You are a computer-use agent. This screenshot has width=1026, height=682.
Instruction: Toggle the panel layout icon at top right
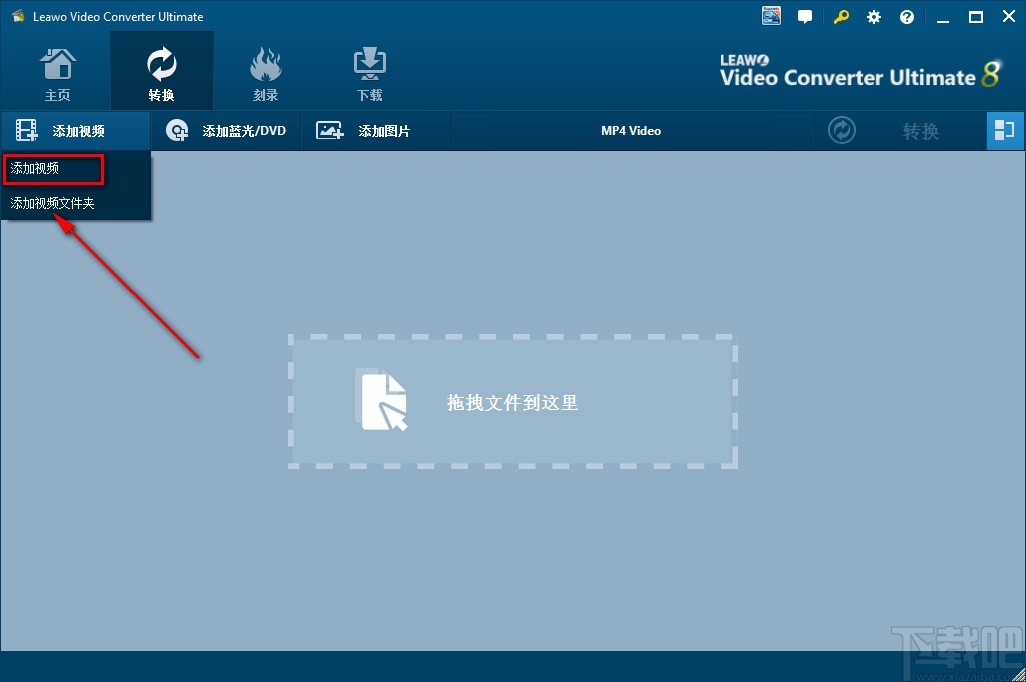[1005, 130]
